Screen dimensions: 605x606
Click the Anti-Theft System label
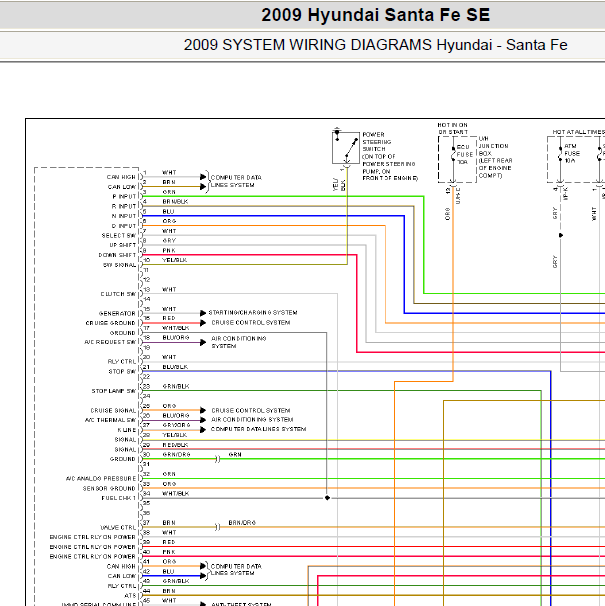tap(241, 604)
